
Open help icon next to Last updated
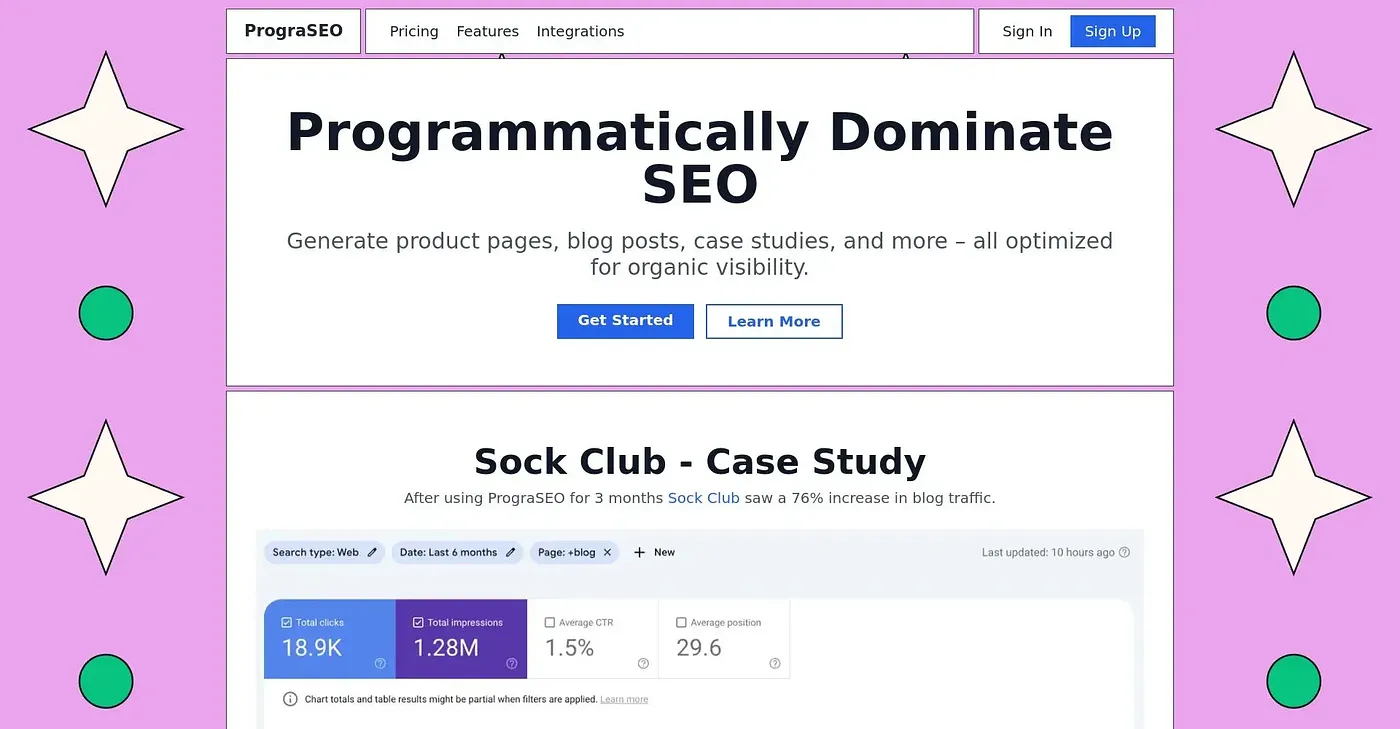point(1125,552)
